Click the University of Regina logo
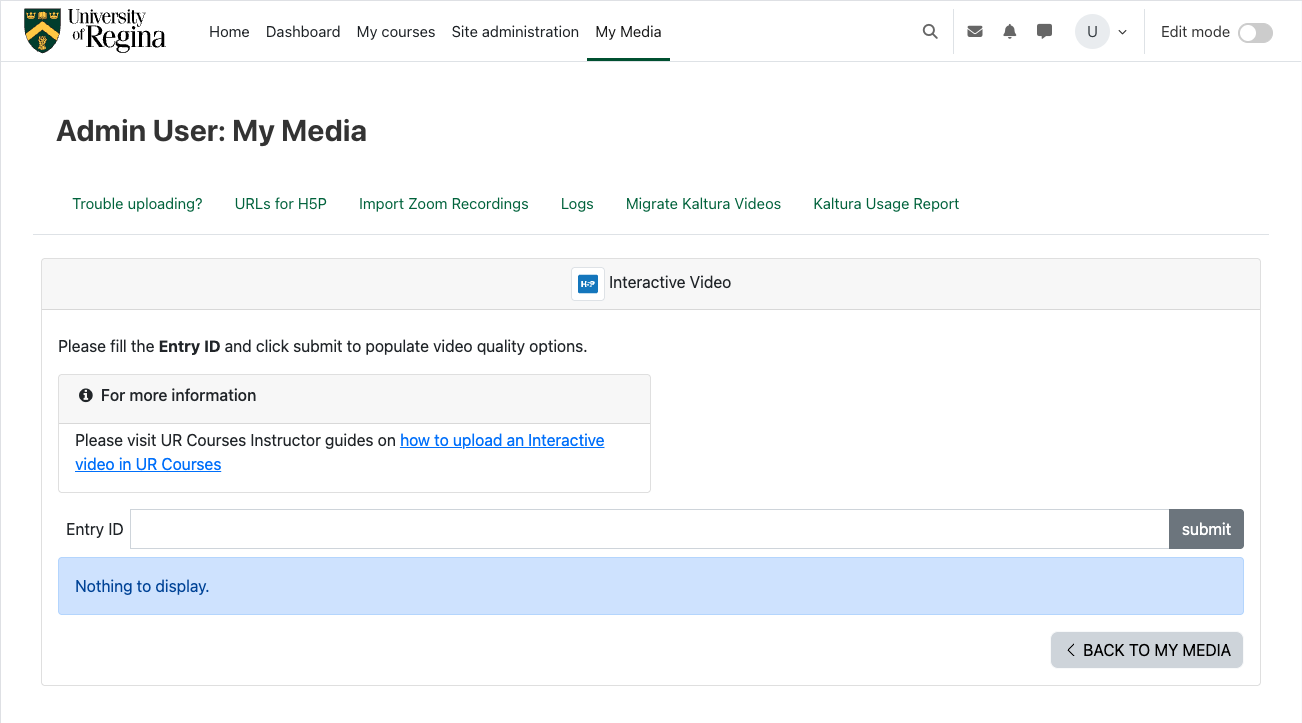 pos(95,31)
